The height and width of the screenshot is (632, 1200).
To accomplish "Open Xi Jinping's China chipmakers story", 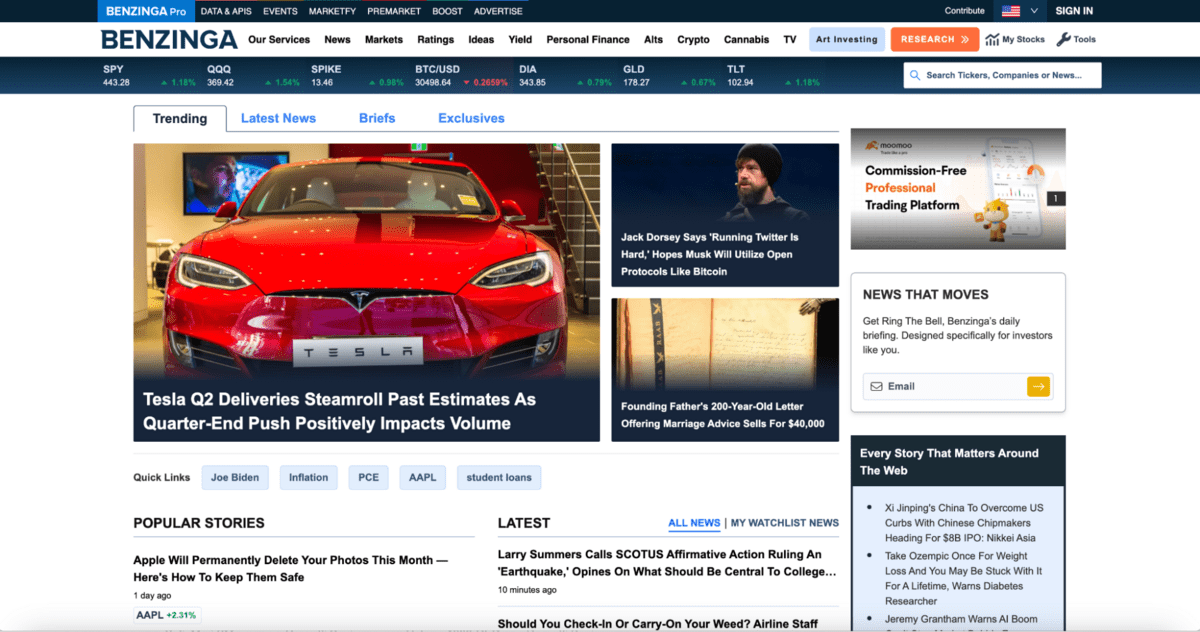I will (964, 523).
